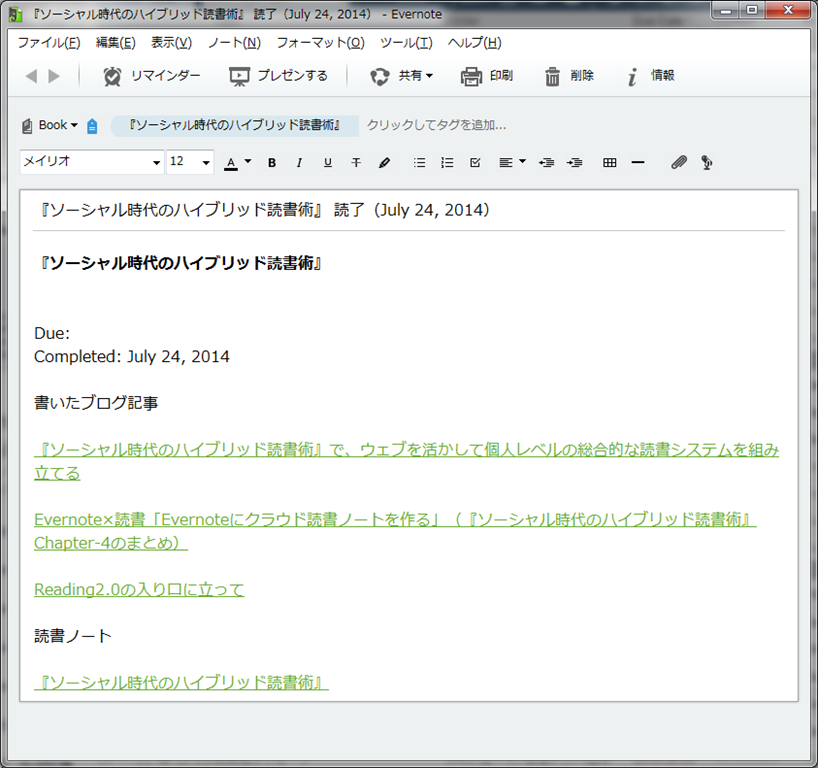
Task: Minimize the Evernote note window
Action: tap(725, 10)
